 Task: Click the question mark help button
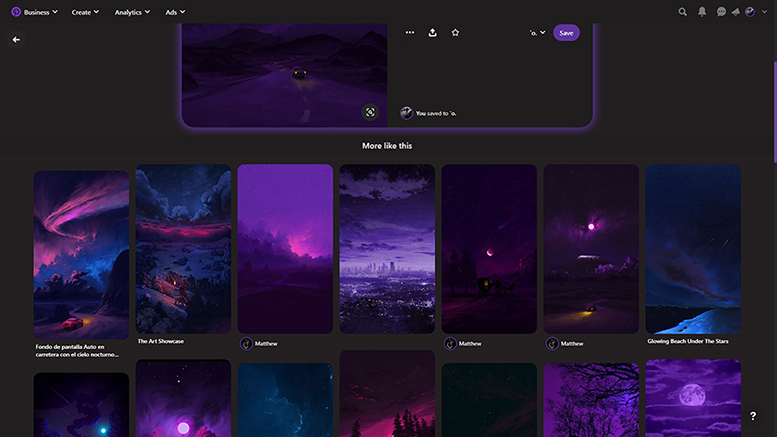click(x=753, y=415)
